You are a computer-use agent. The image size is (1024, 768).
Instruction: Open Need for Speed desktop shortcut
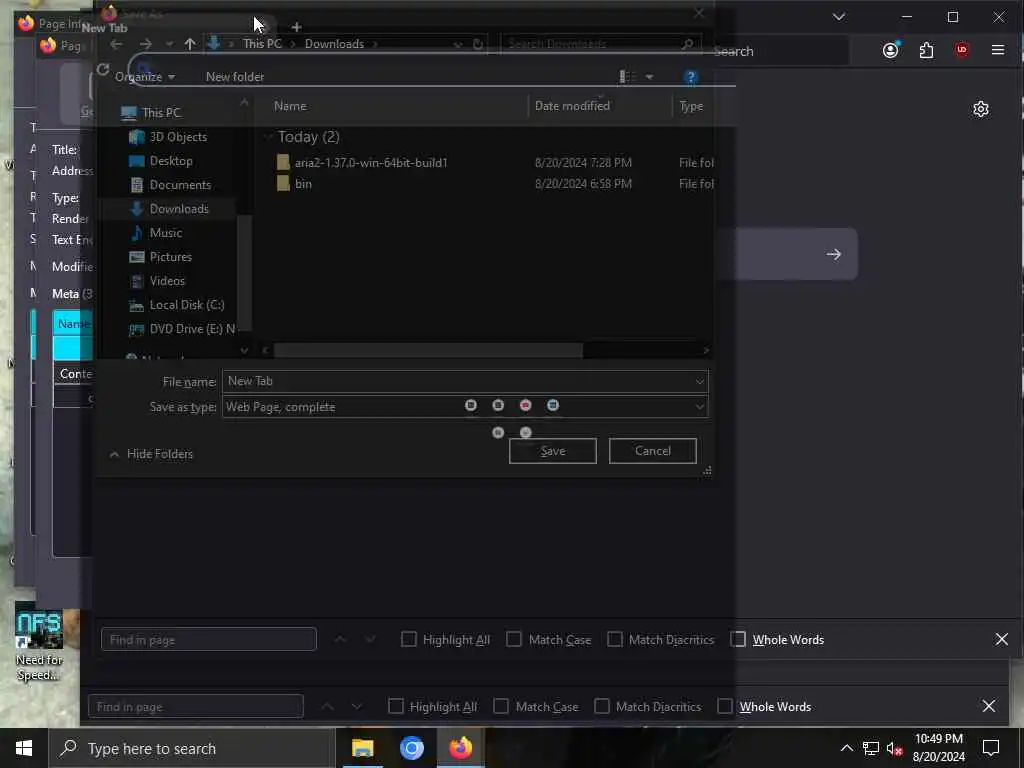point(39,642)
